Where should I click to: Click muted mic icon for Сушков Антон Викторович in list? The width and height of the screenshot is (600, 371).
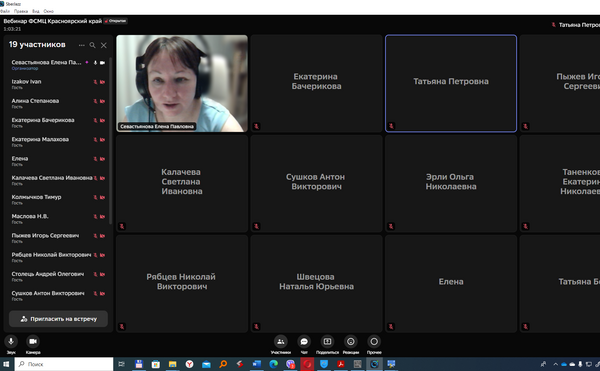(x=95, y=294)
